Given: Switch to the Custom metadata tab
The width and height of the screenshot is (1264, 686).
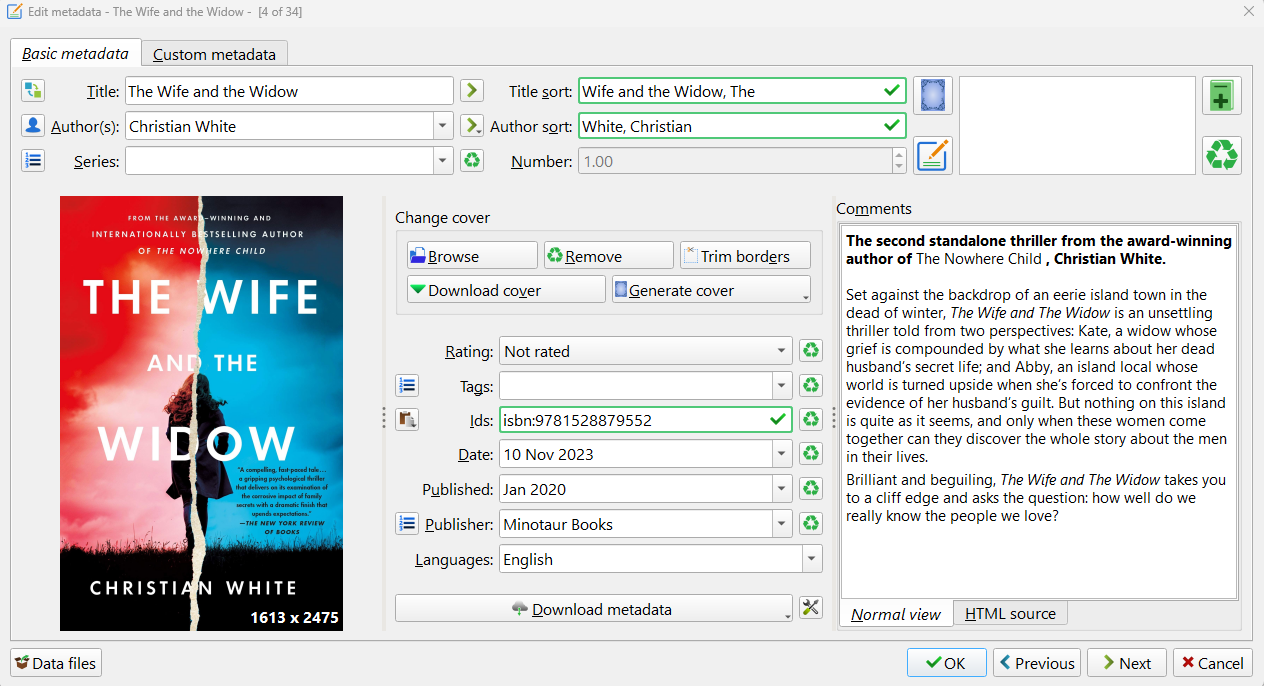Looking at the screenshot, I should 214,54.
